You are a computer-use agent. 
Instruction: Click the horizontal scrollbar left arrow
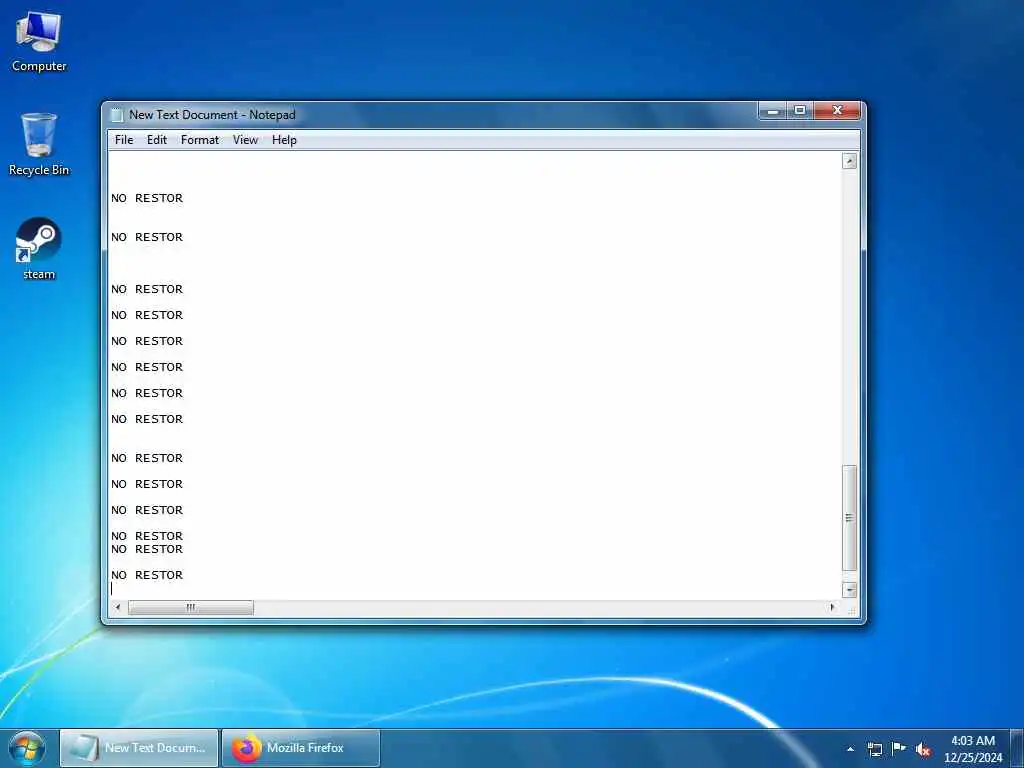(x=118, y=608)
